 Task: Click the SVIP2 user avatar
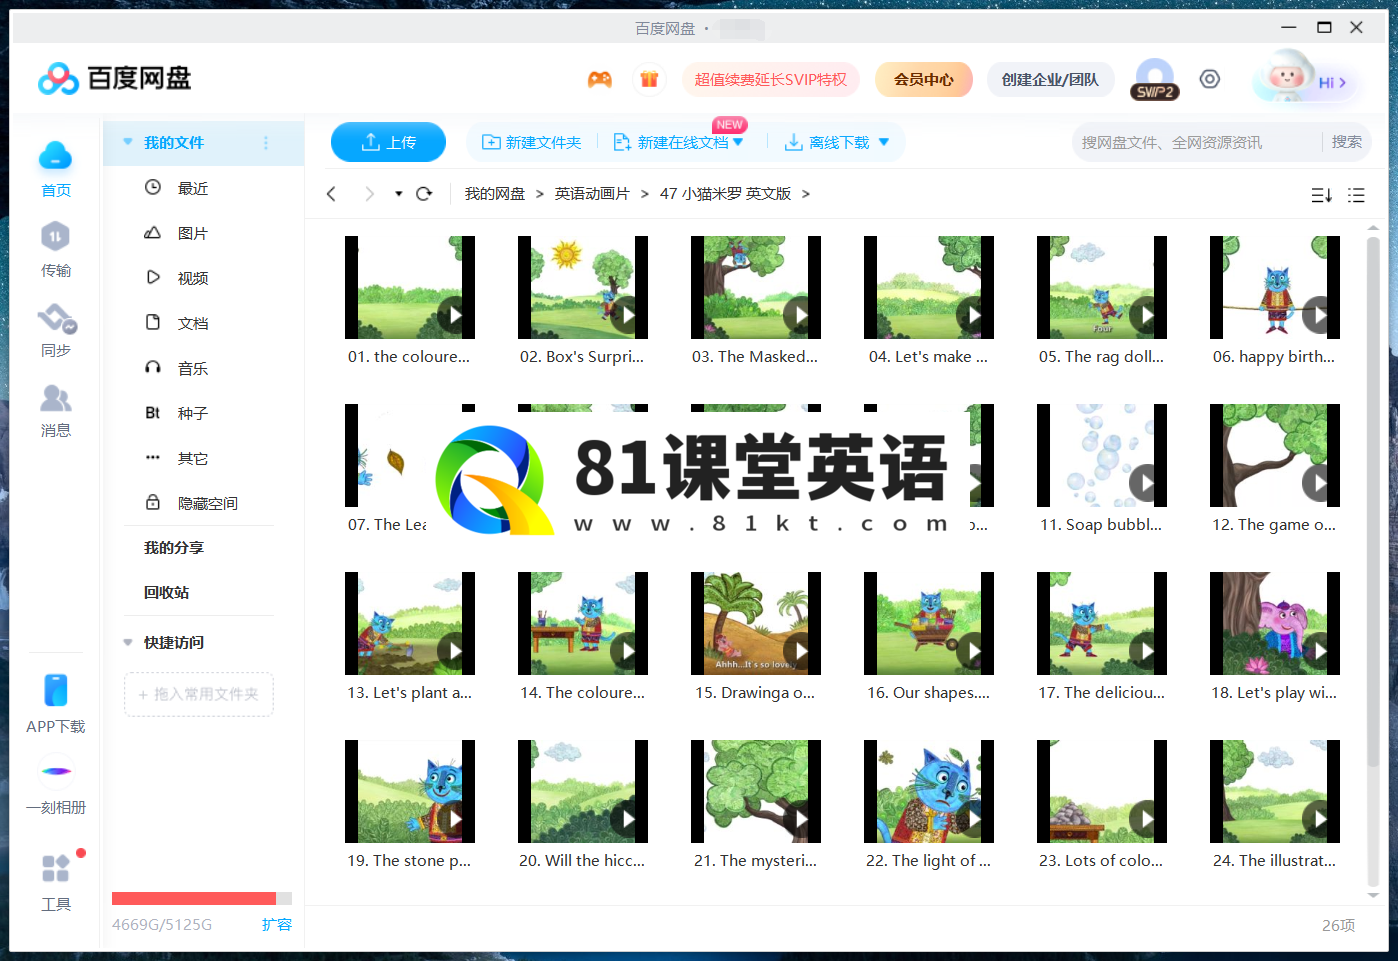pyautogui.click(x=1155, y=79)
